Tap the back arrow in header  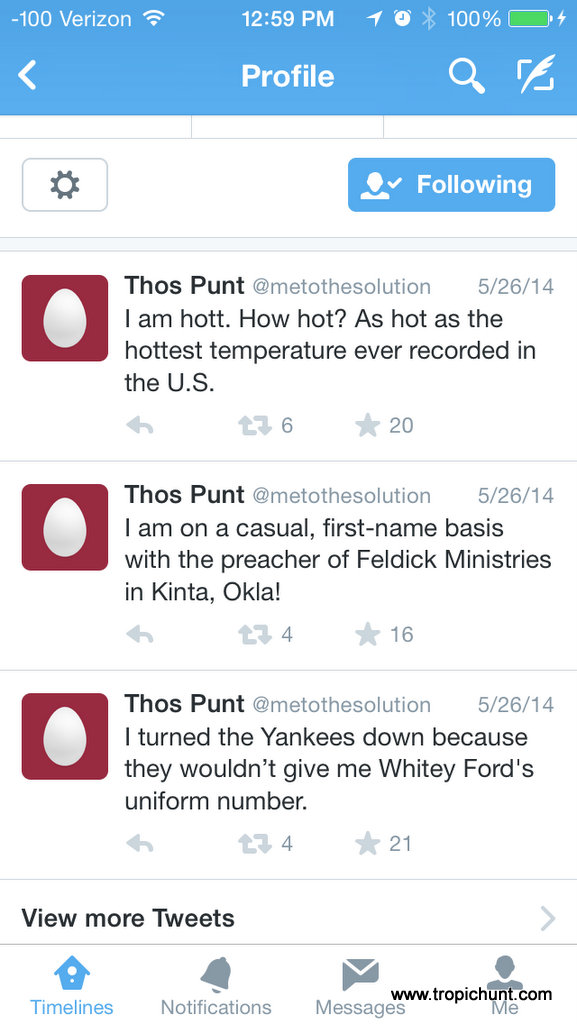click(27, 75)
